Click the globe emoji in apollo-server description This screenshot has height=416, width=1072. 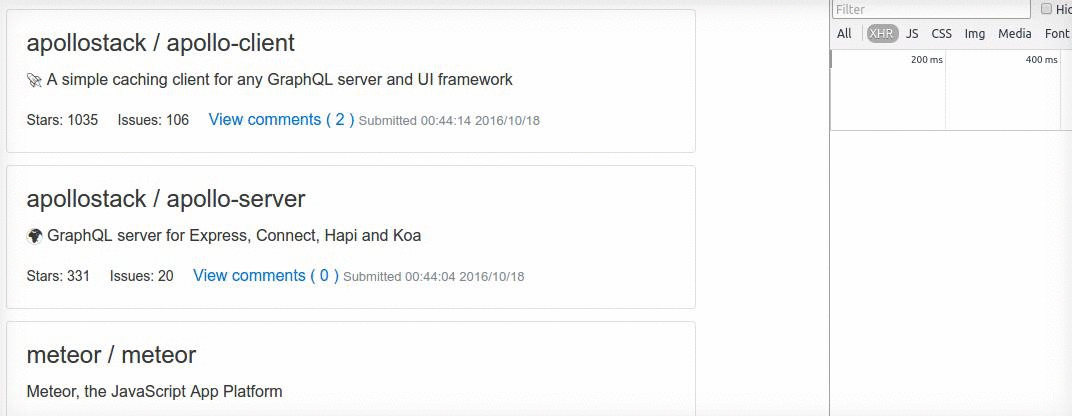click(x=34, y=237)
